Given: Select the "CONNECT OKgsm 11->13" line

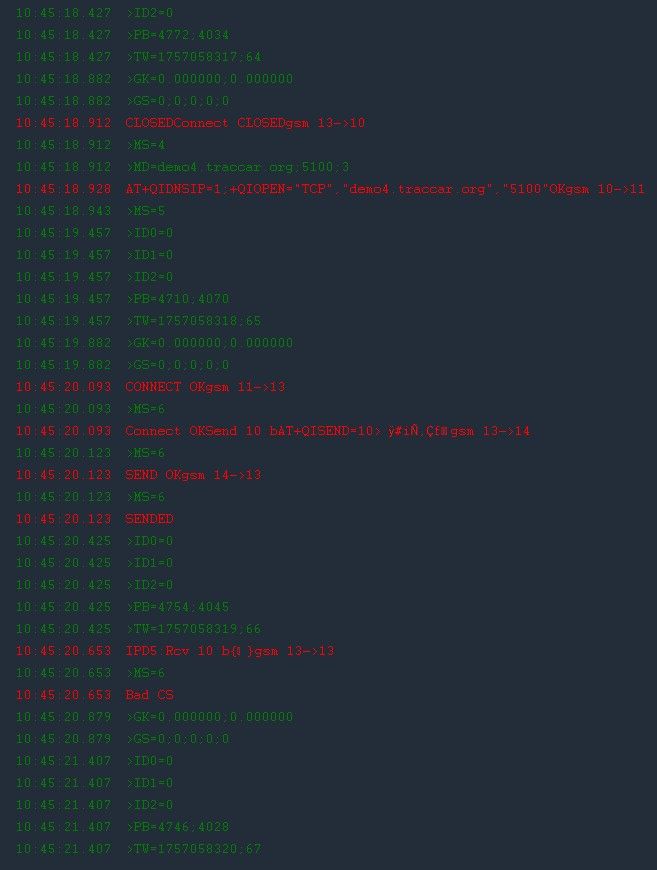Looking at the screenshot, I should tap(205, 387).
